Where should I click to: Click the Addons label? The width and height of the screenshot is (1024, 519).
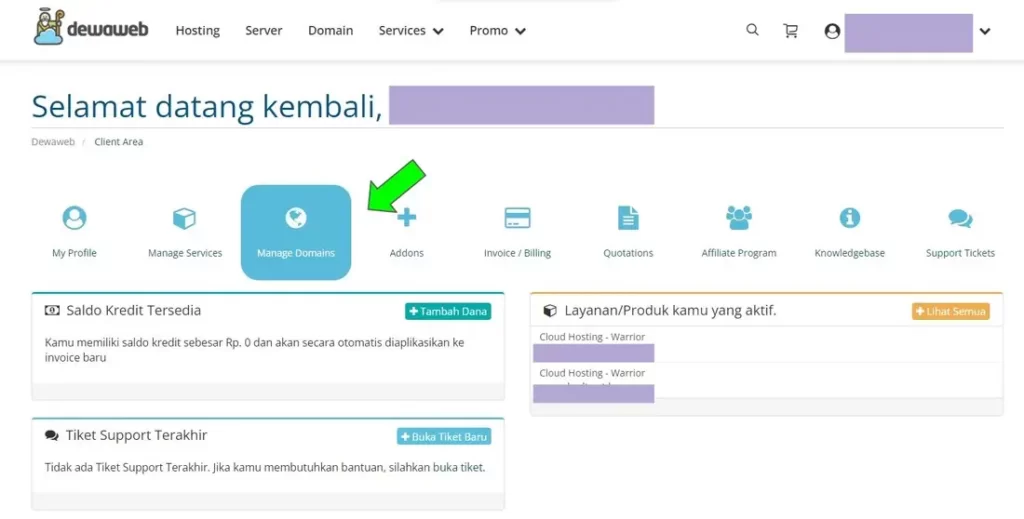pos(407,253)
